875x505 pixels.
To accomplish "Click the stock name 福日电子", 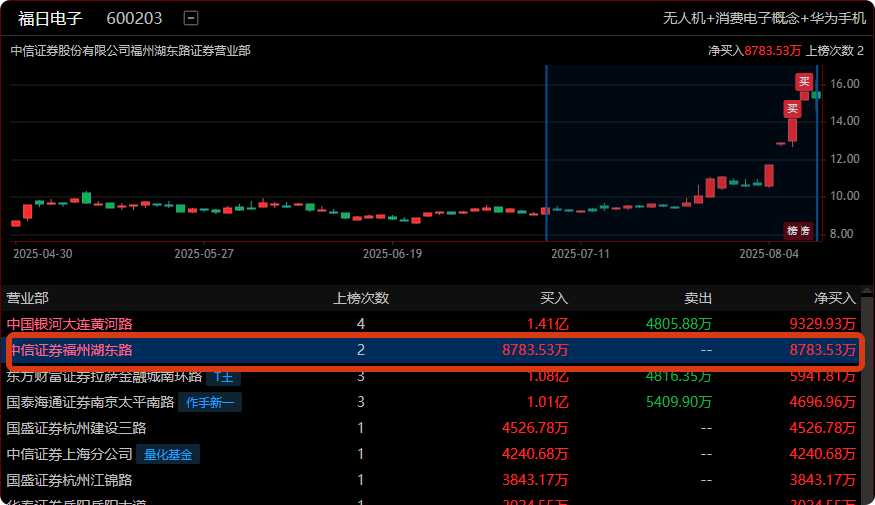I will [x=50, y=18].
